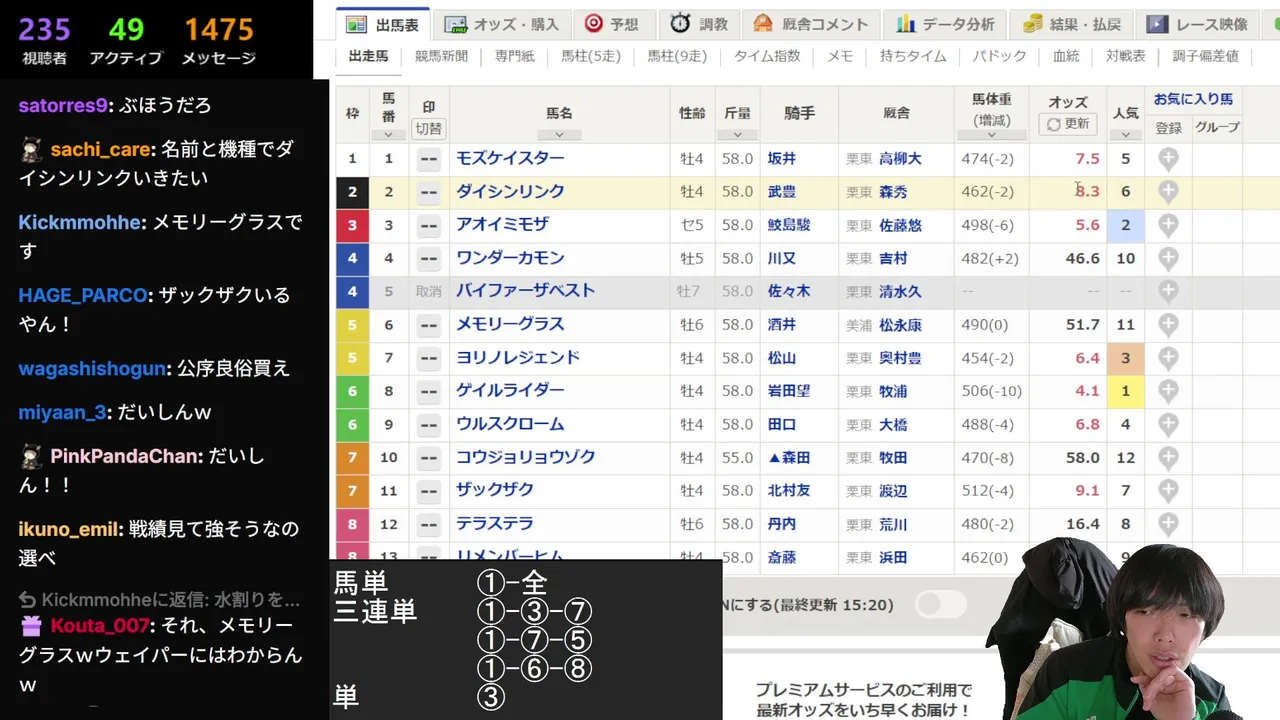This screenshot has width=1280, height=720.
Task: Select the 調子偏差値 sub-tab
Action: [x=1205, y=56]
